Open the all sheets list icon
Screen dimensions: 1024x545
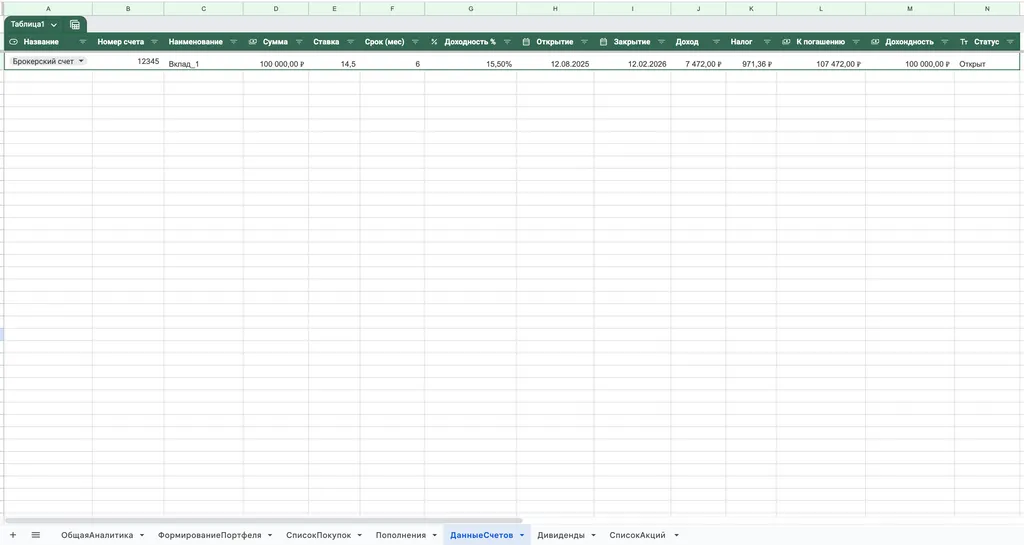tap(36, 535)
